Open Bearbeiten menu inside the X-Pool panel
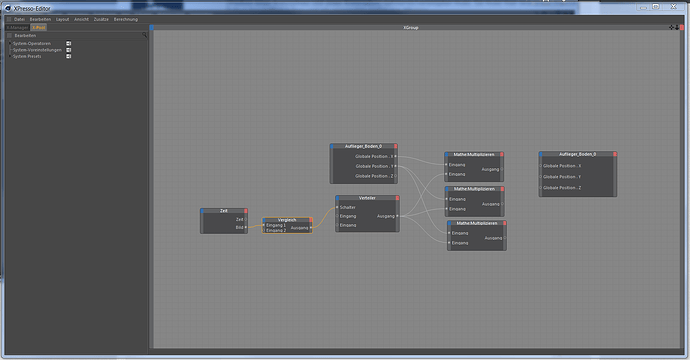 (25, 35)
